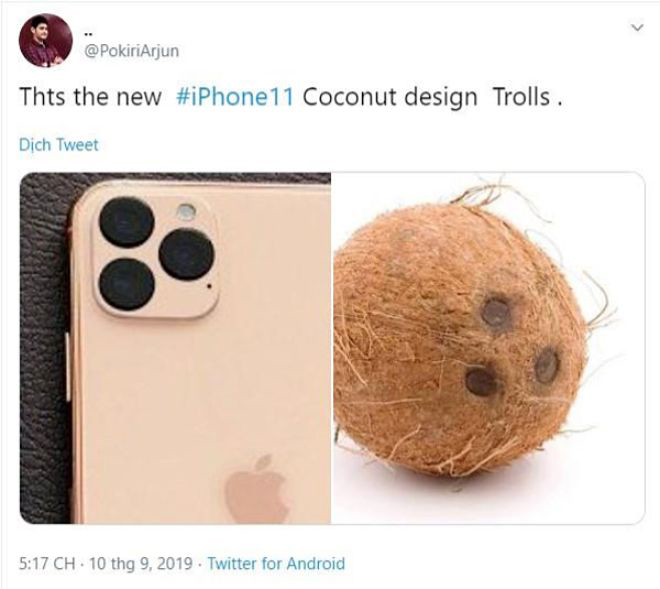Image resolution: width=660 pixels, height=589 pixels.
Task: Enlarge the coconut photo
Action: (x=487, y=348)
